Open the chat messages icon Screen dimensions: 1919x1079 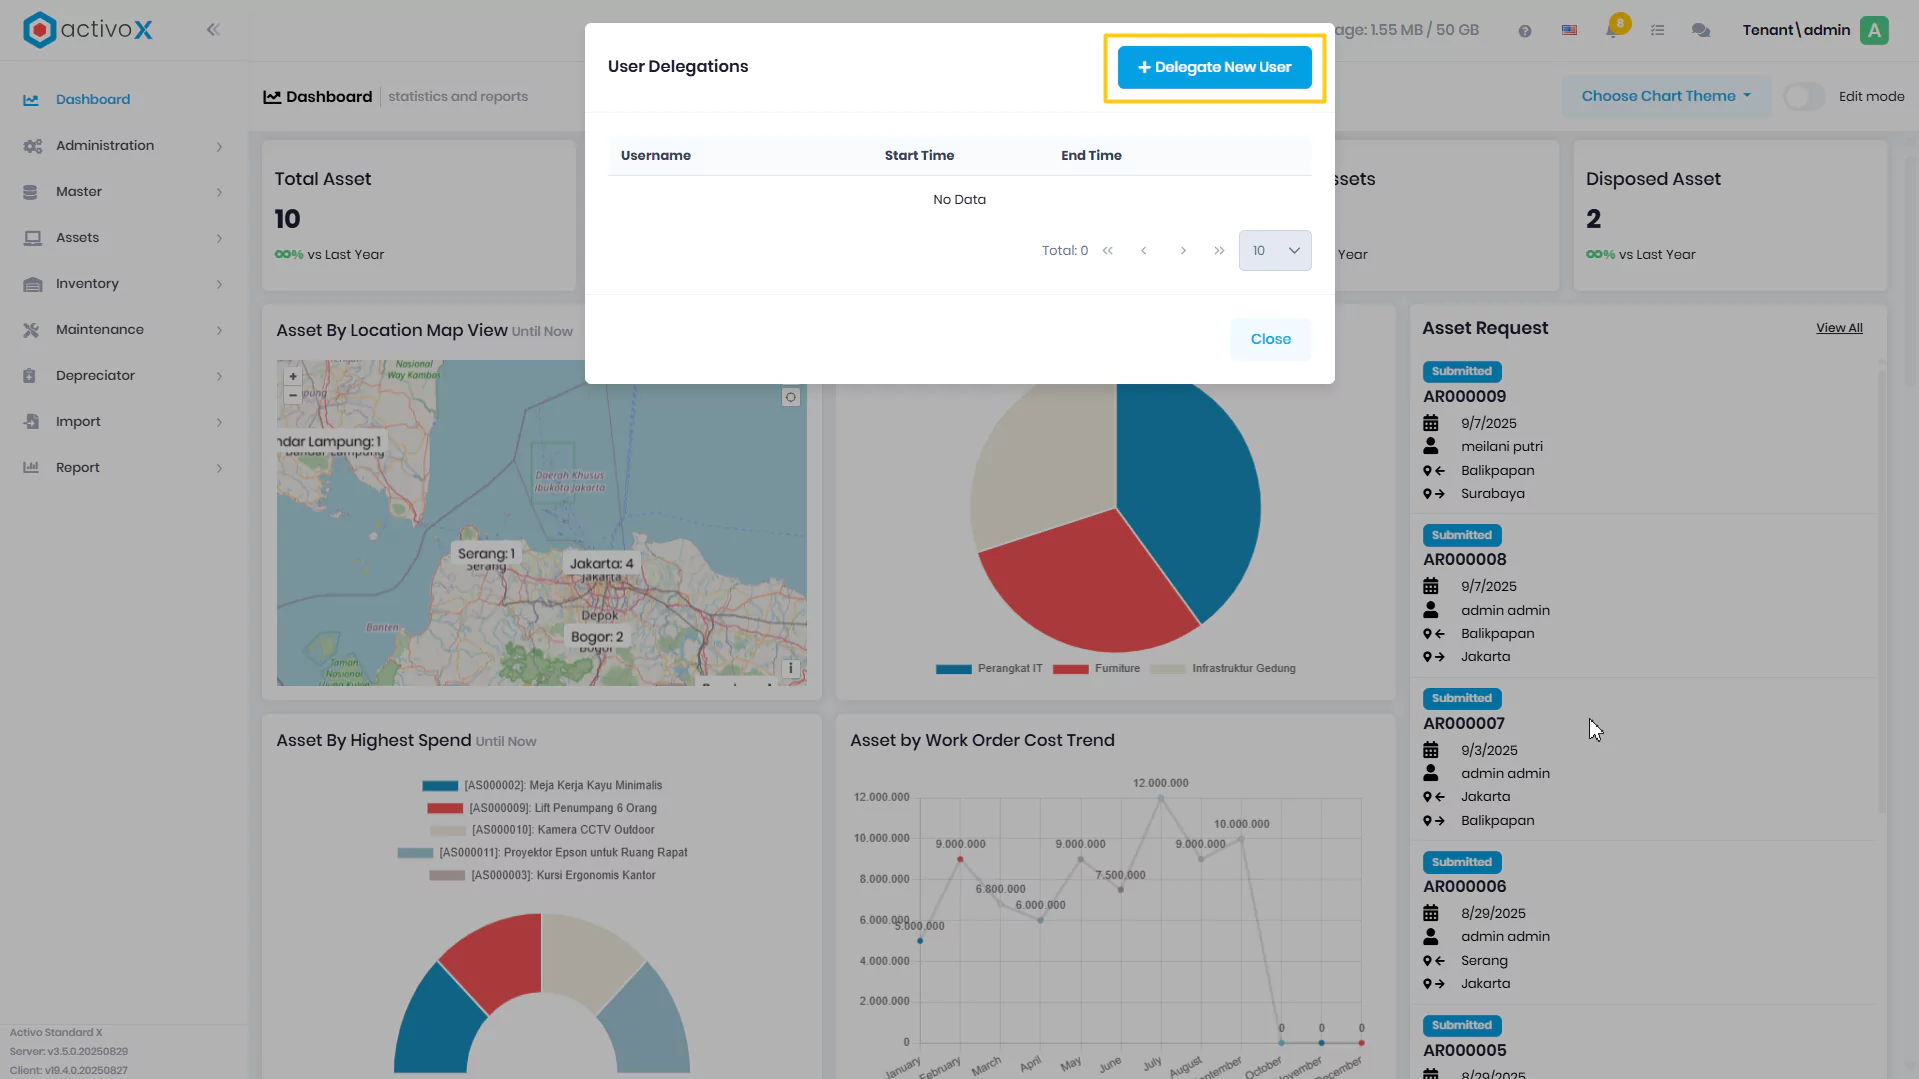pos(1701,31)
